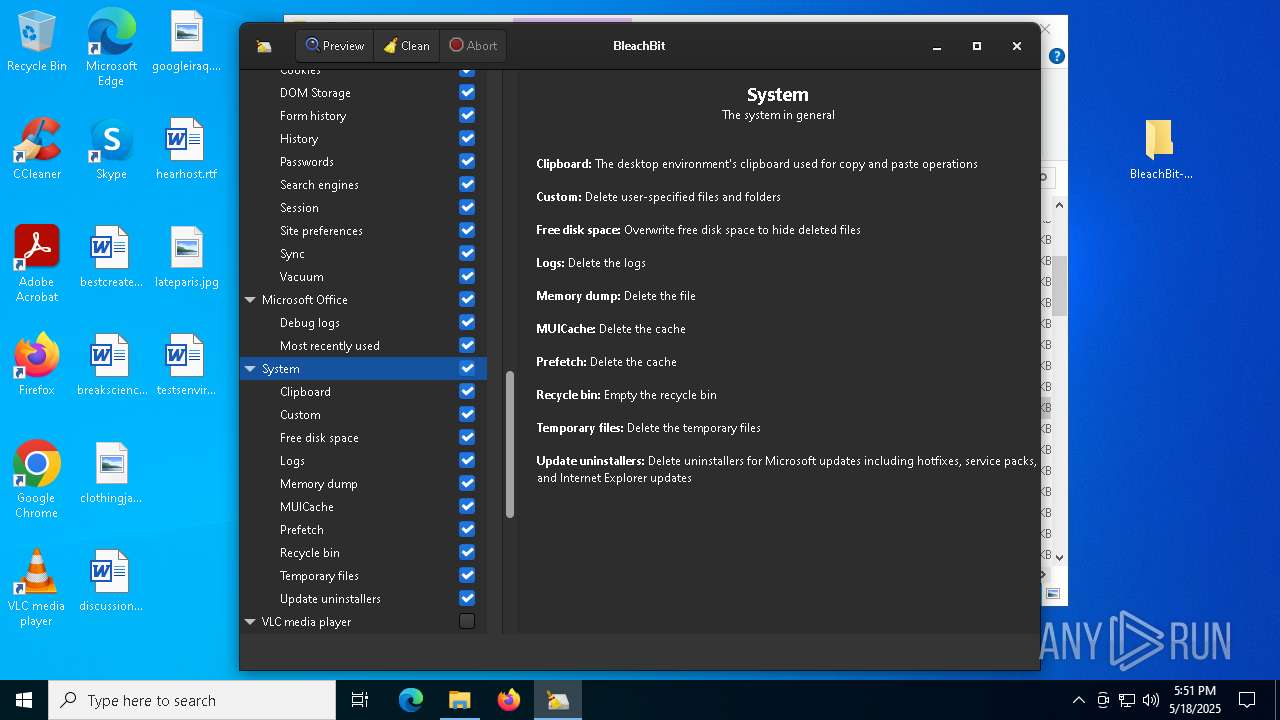The width and height of the screenshot is (1280, 720).
Task: Enable the VLC media player checkbox
Action: [467, 621]
